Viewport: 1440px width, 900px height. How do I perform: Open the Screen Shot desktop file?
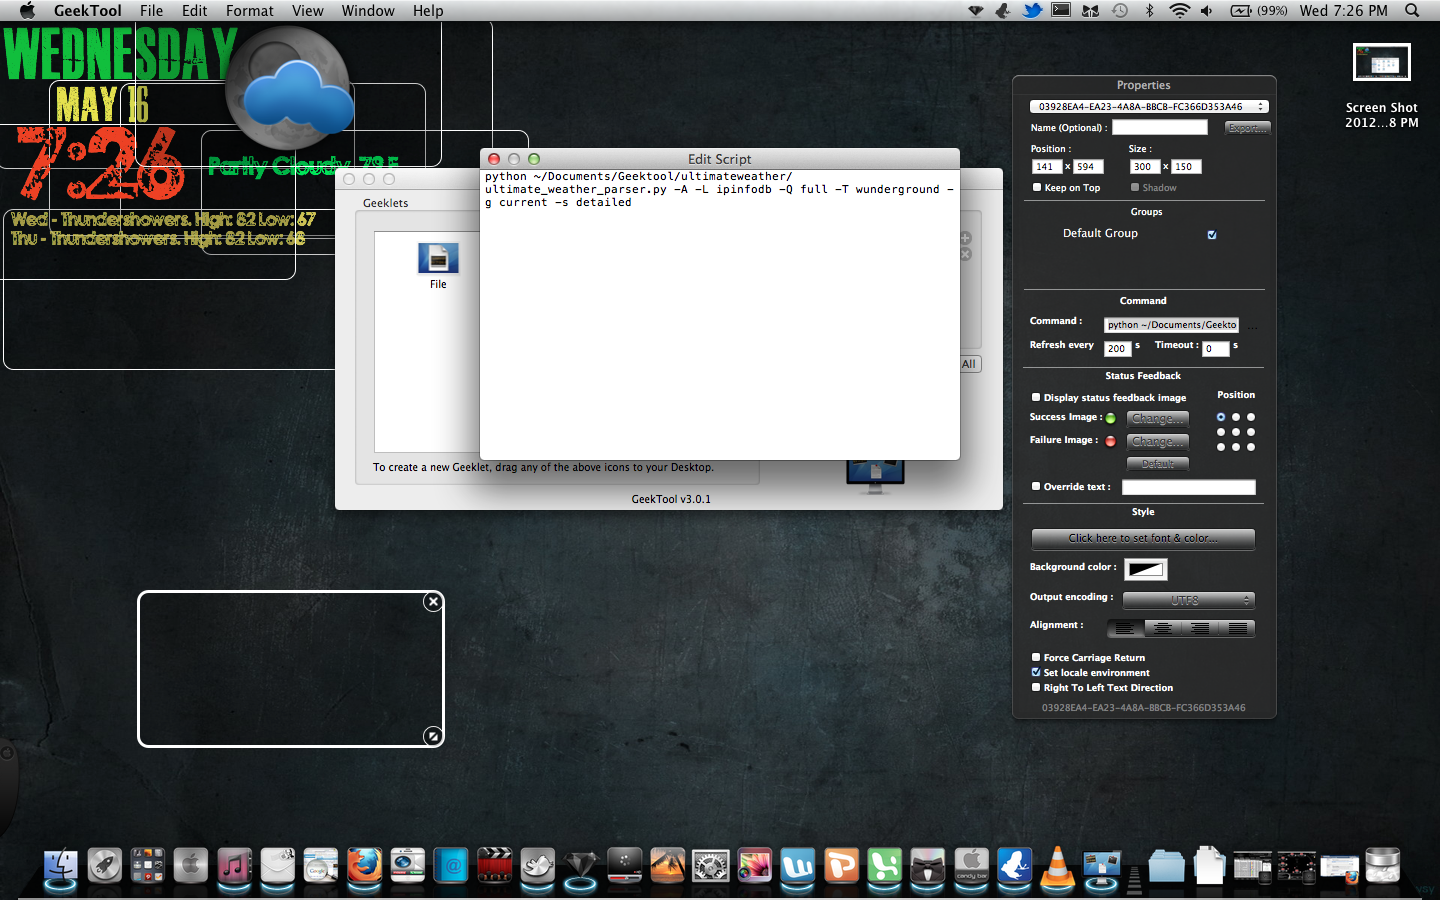pyautogui.click(x=1382, y=62)
